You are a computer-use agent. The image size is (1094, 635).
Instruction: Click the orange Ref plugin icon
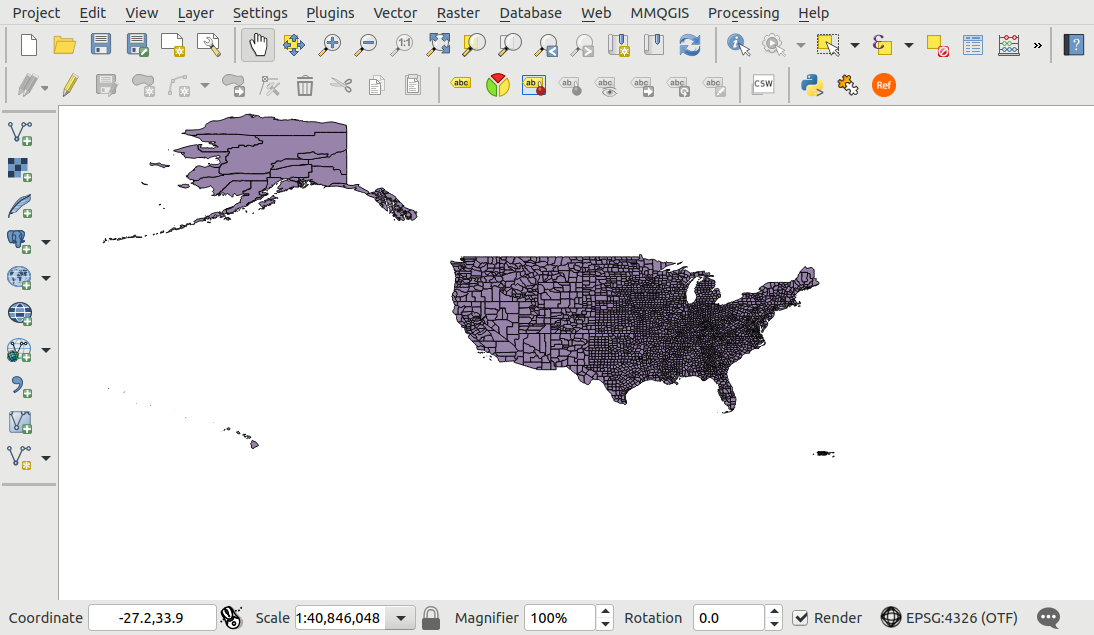pyautogui.click(x=883, y=85)
